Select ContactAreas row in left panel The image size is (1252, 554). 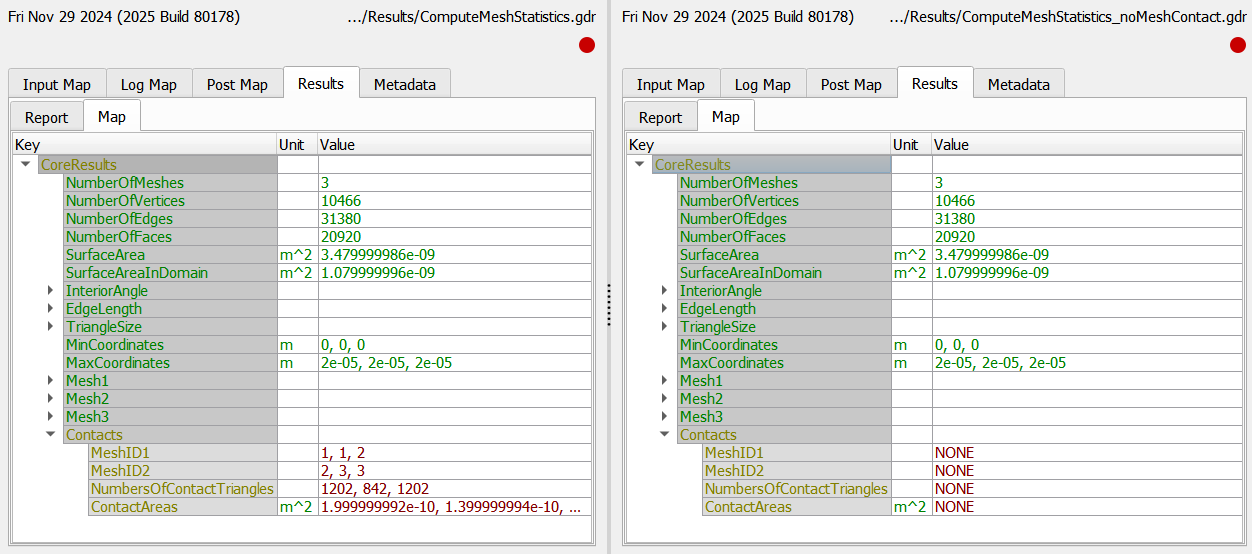301,507
